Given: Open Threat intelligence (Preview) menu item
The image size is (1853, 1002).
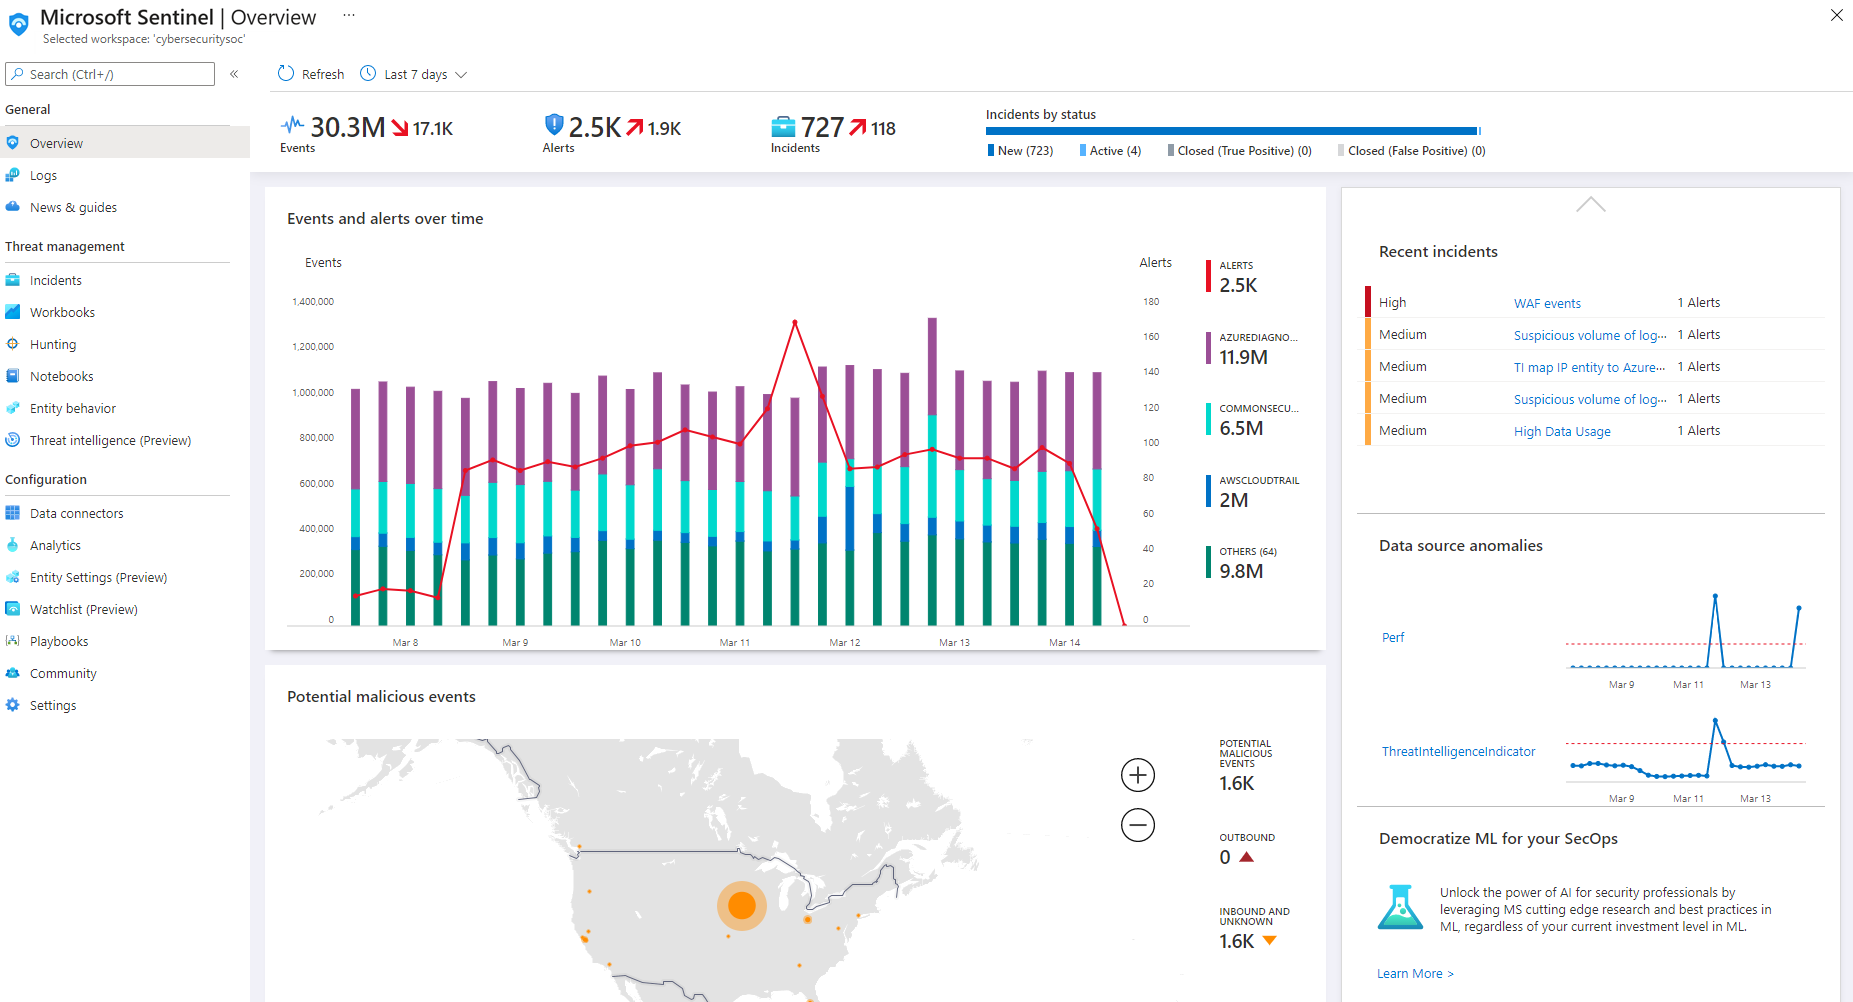Looking at the screenshot, I should point(125,440).
